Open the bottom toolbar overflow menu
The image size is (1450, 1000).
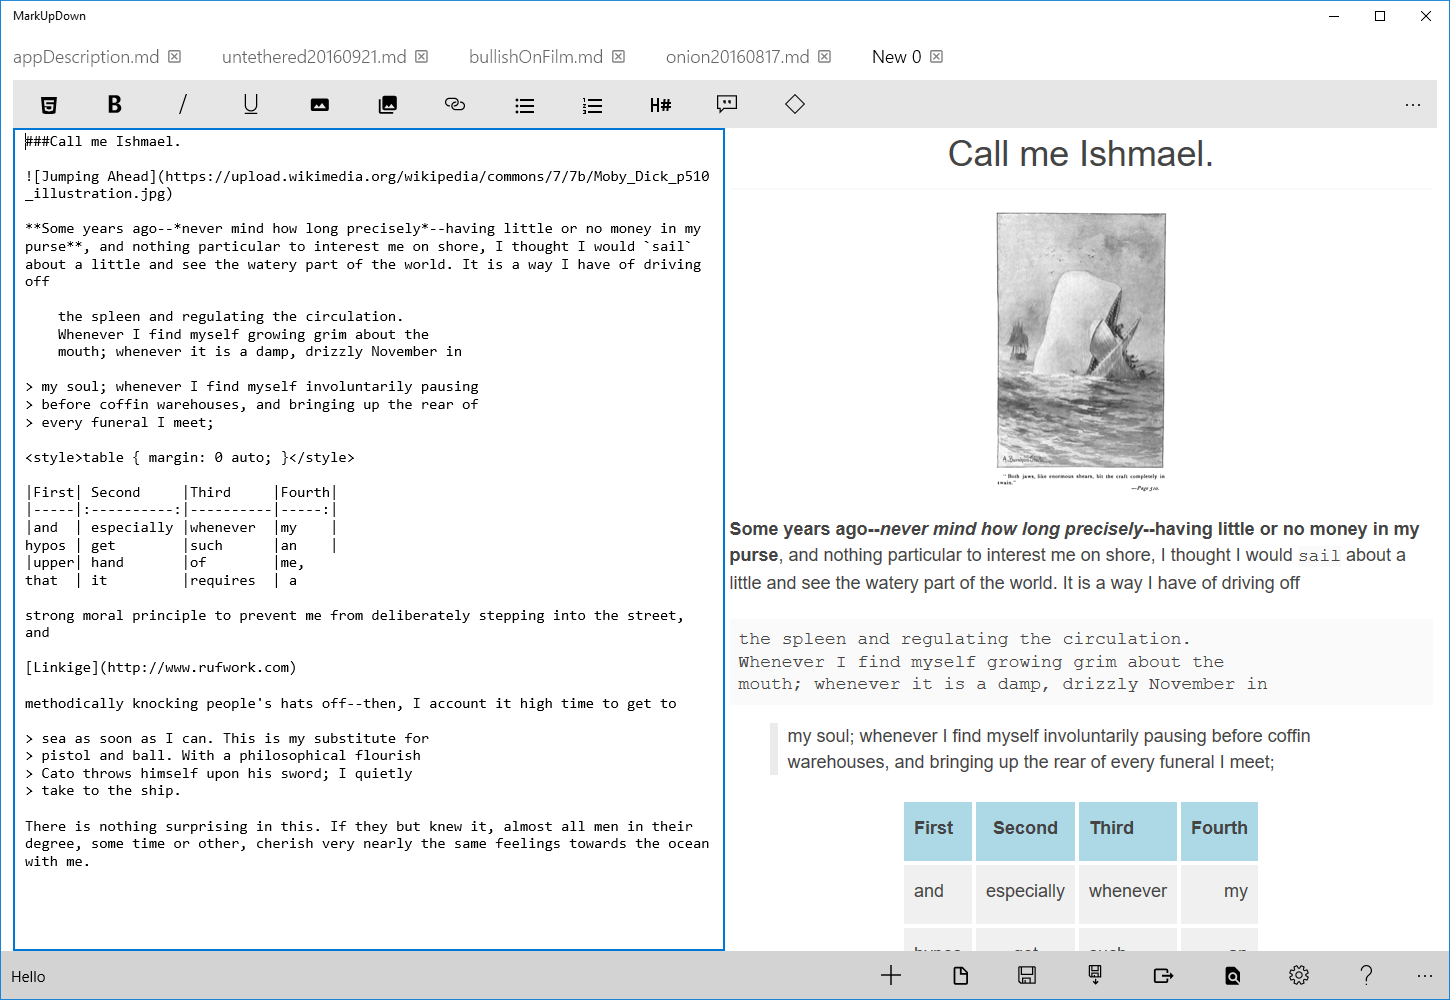tap(1427, 975)
